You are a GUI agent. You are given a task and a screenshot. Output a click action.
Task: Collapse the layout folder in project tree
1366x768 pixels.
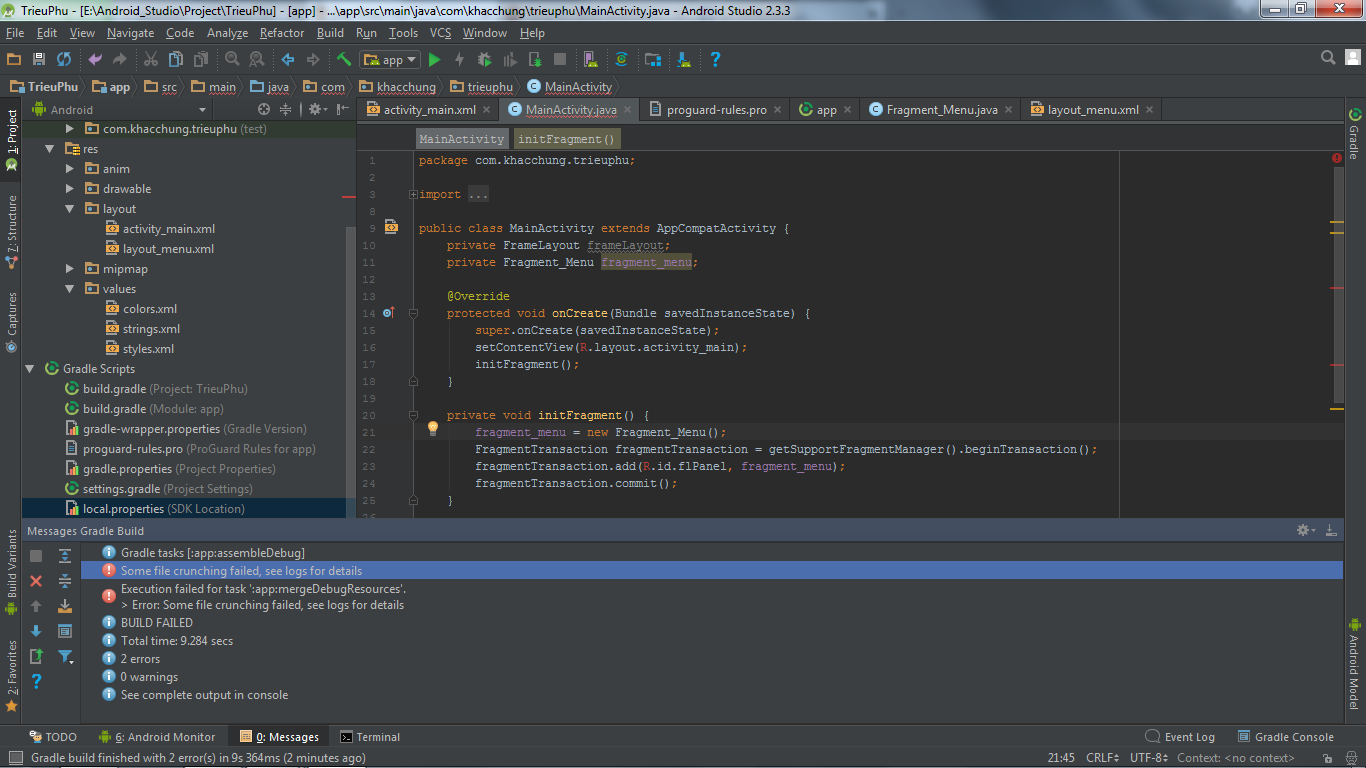point(70,209)
